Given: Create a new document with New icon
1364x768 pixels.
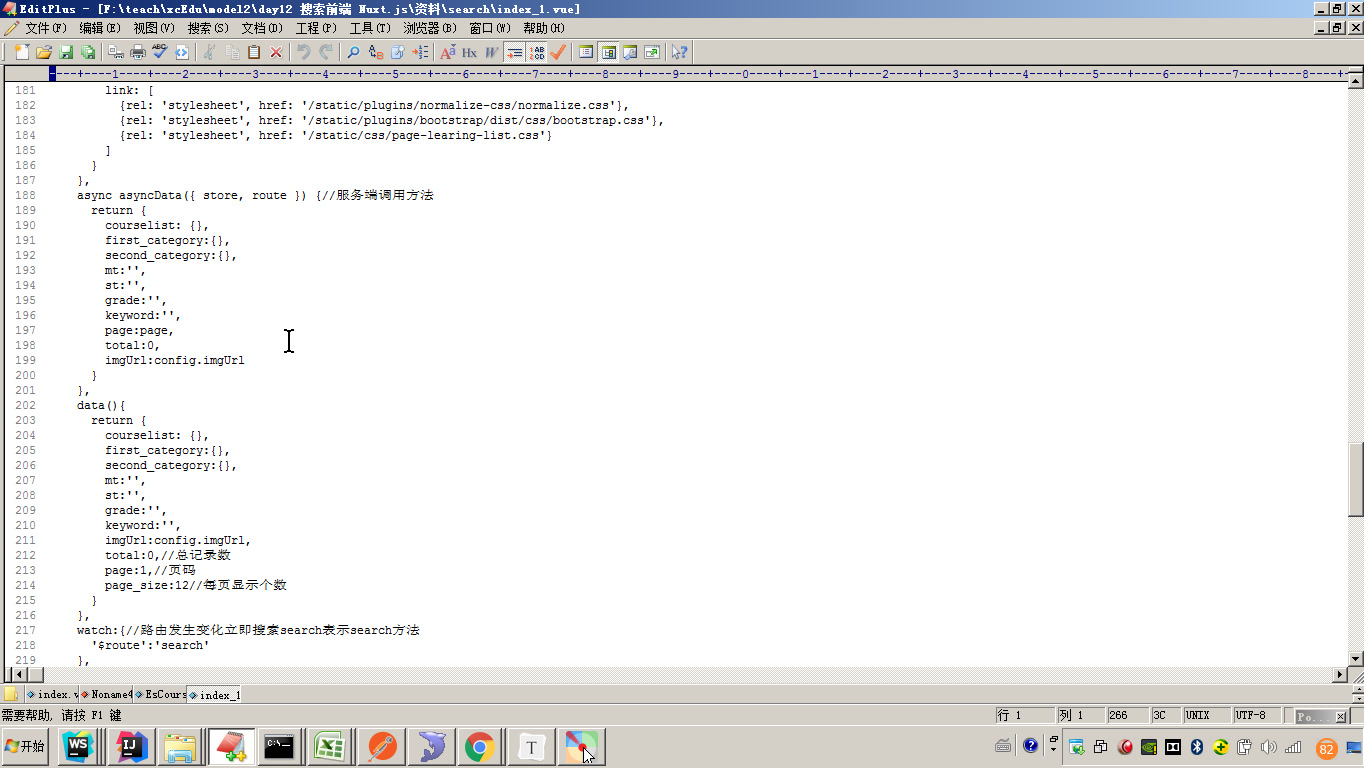Looking at the screenshot, I should 22,52.
